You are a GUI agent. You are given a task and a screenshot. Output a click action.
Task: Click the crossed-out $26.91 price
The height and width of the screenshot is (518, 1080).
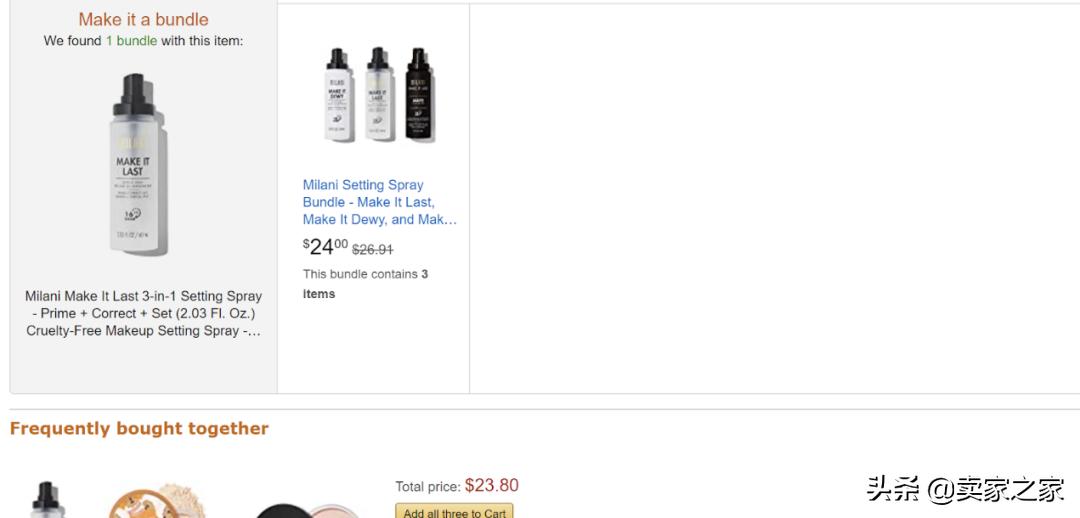[x=373, y=249]
